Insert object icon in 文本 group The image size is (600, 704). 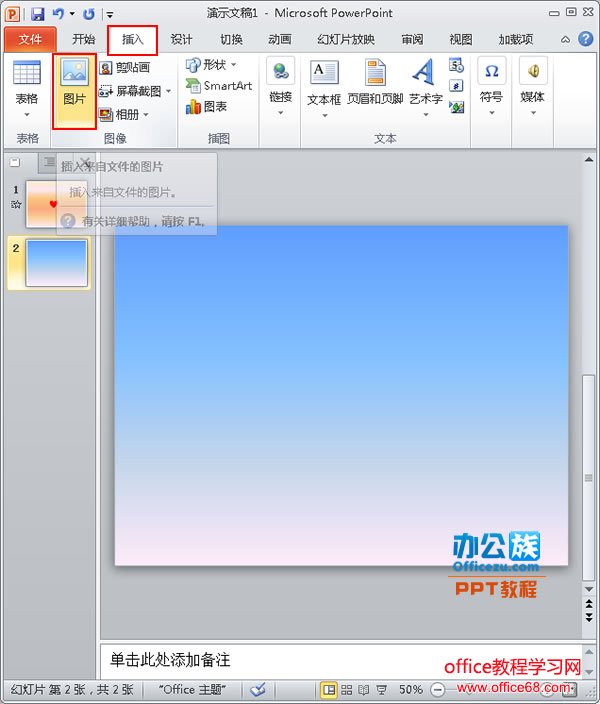[x=456, y=107]
